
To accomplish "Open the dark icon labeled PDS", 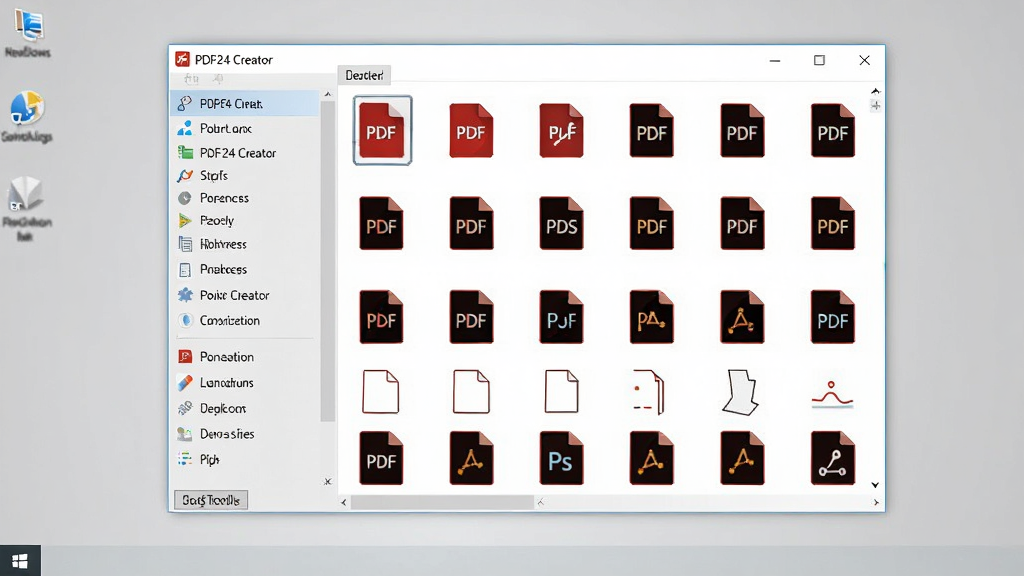I will [x=561, y=223].
